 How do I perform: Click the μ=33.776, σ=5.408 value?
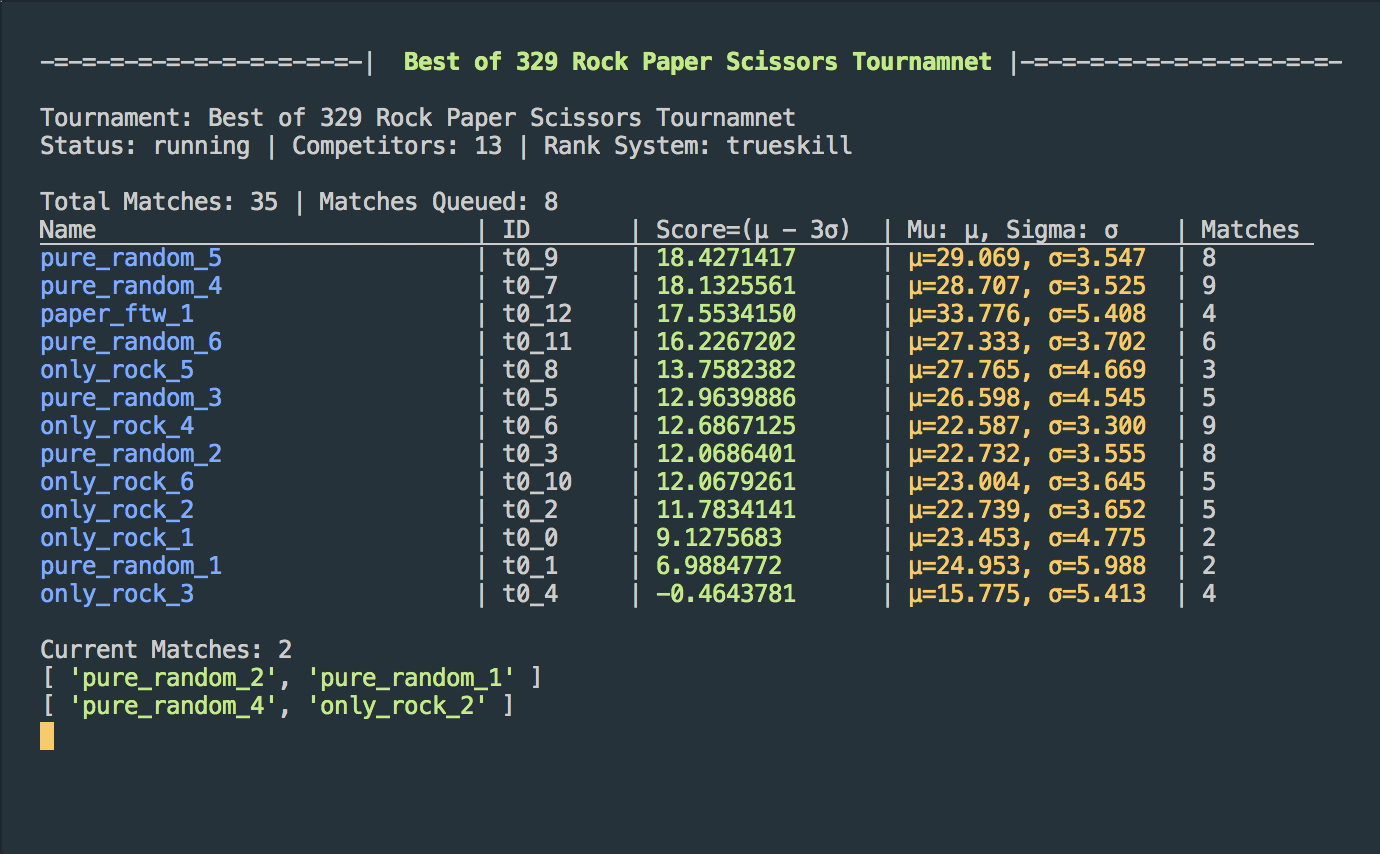pos(1027,314)
